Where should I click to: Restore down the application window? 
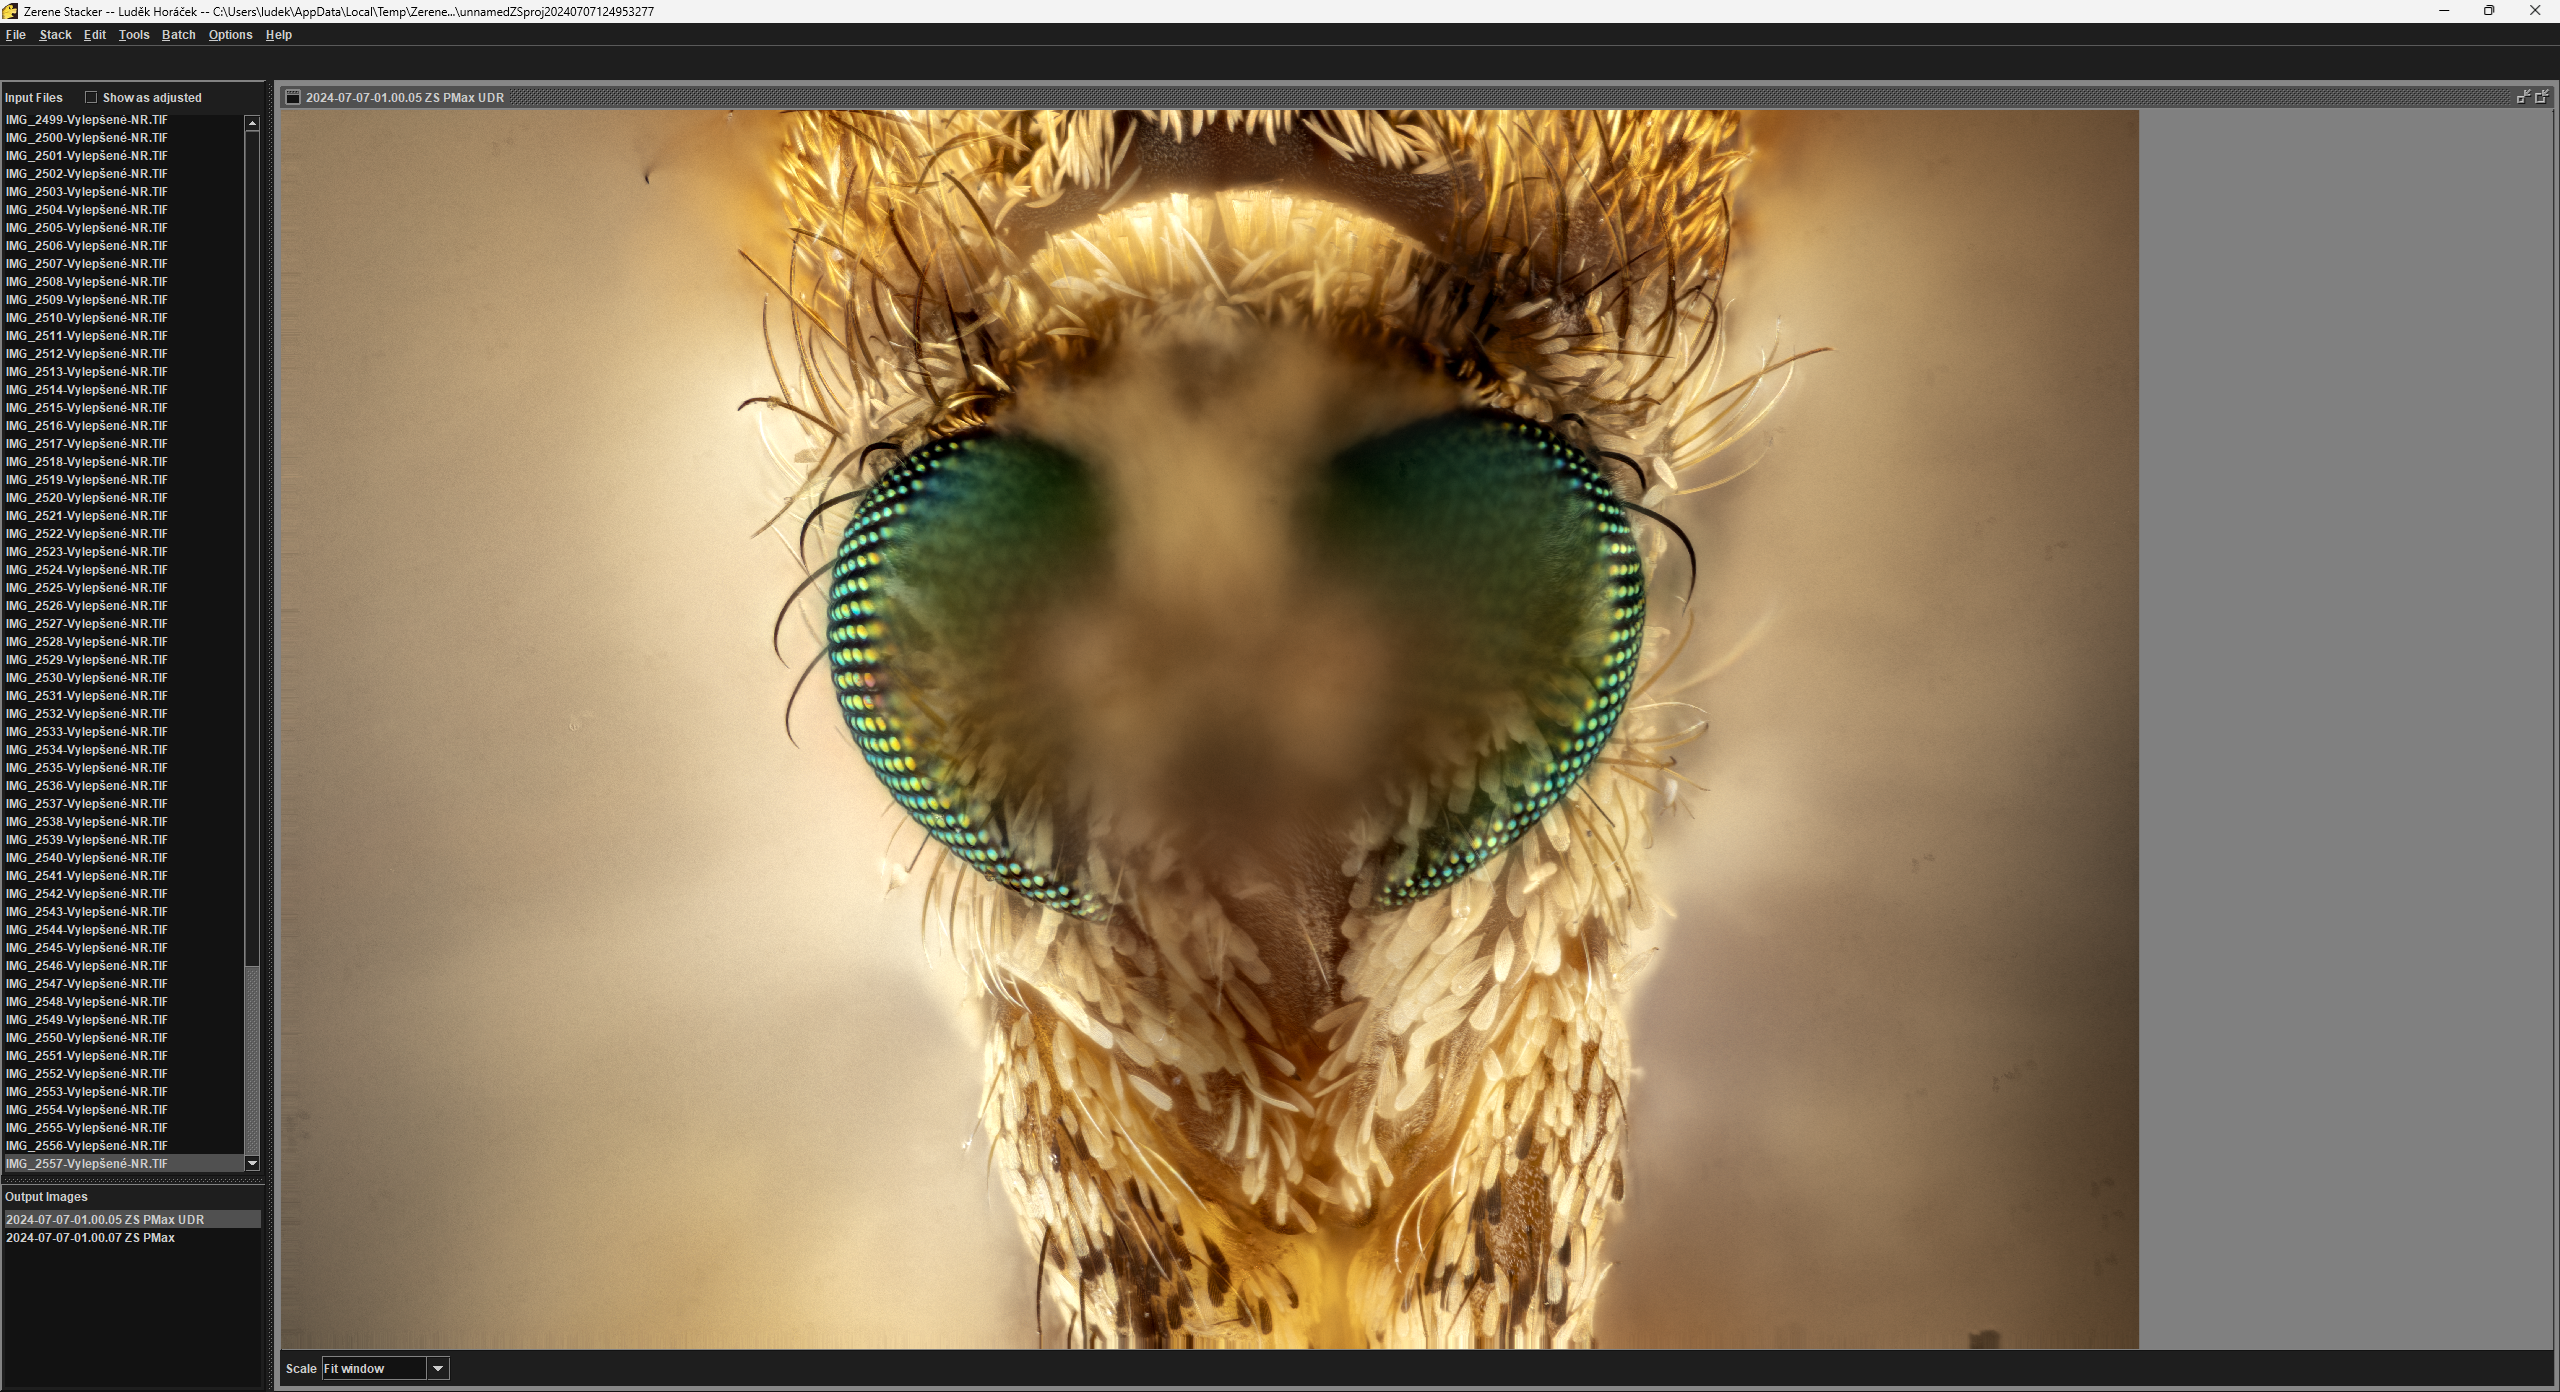(2489, 11)
